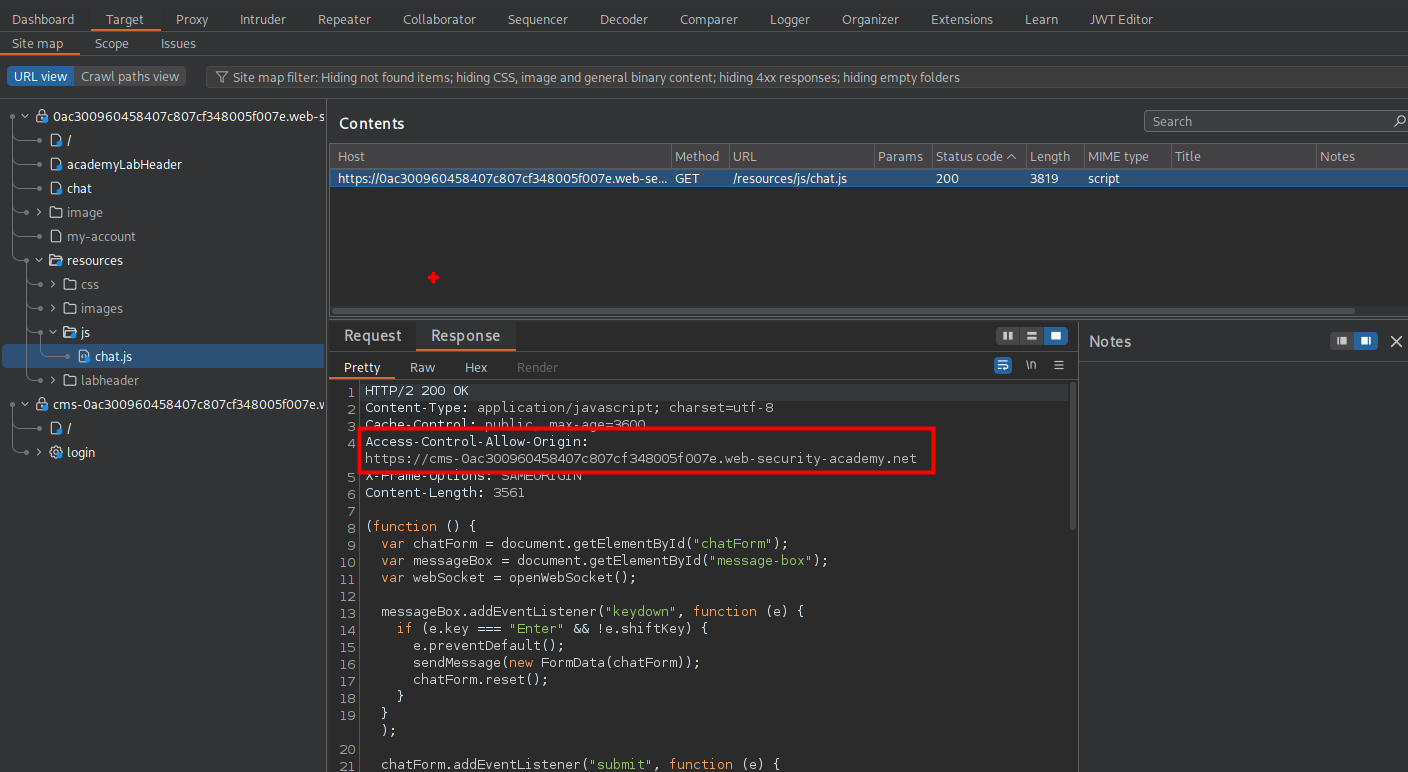The width and height of the screenshot is (1408, 772).
Task: Dock Notes panel to the left
Action: click(1342, 341)
